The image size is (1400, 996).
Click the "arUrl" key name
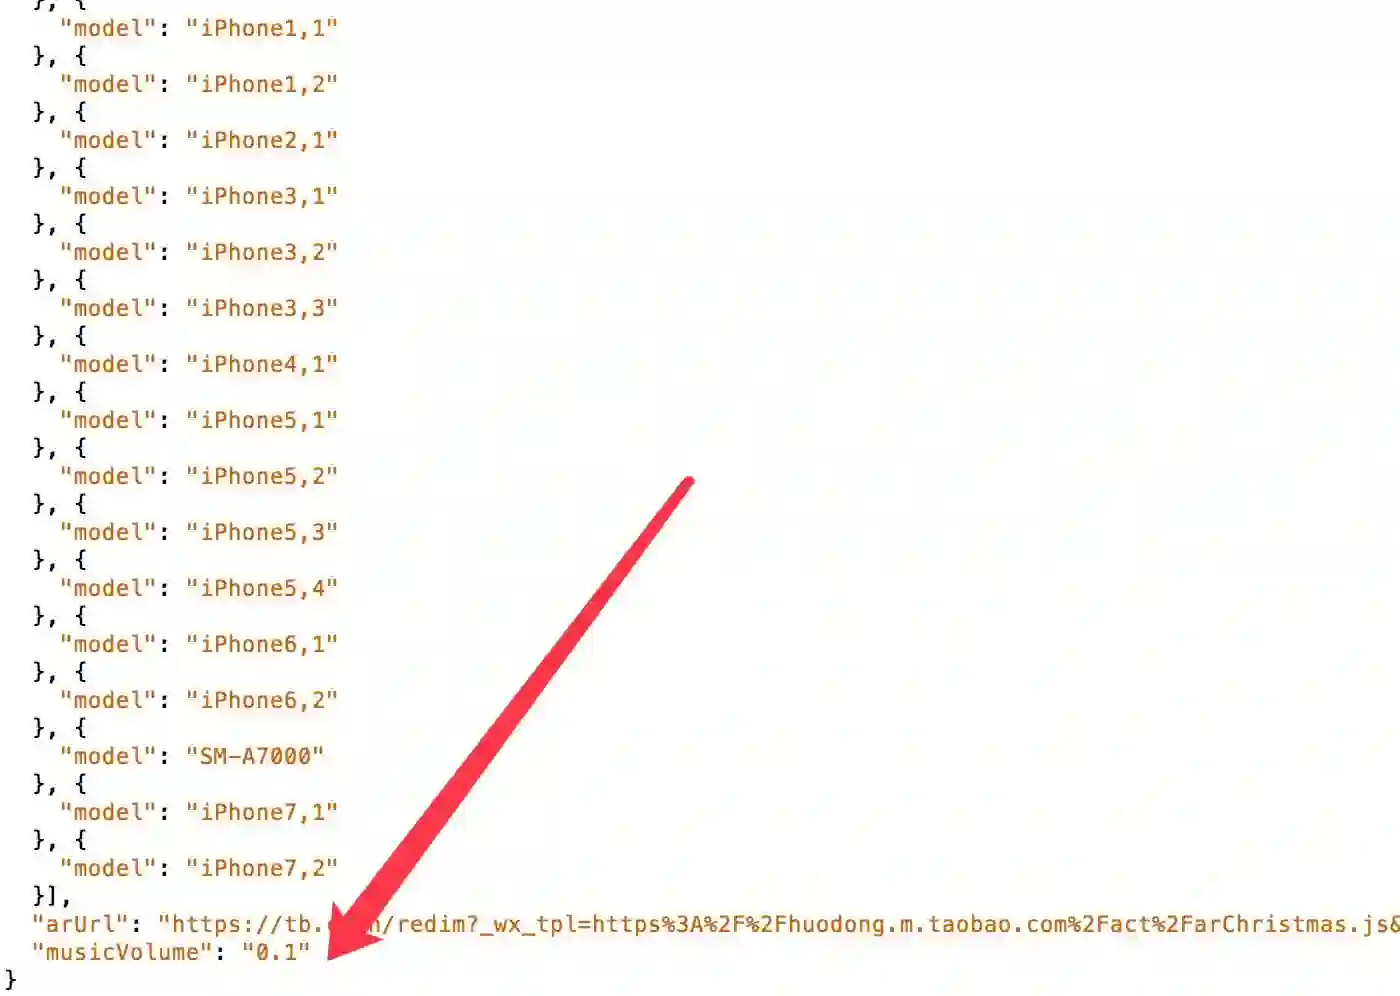81,924
